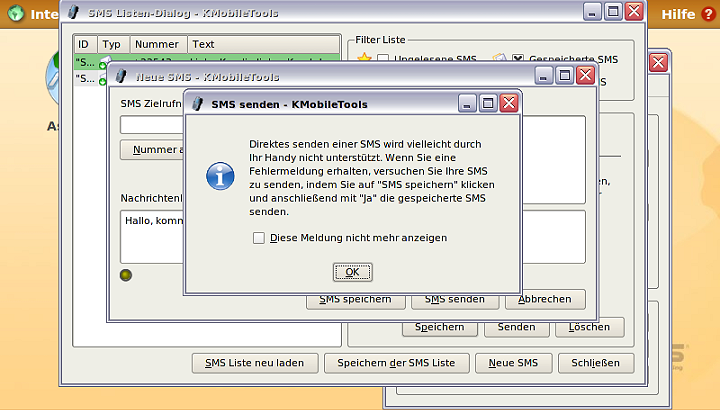This screenshot has height=410, width=720.
Task: Focus the SMS Zielrufnummer input field
Action: (x=152, y=125)
